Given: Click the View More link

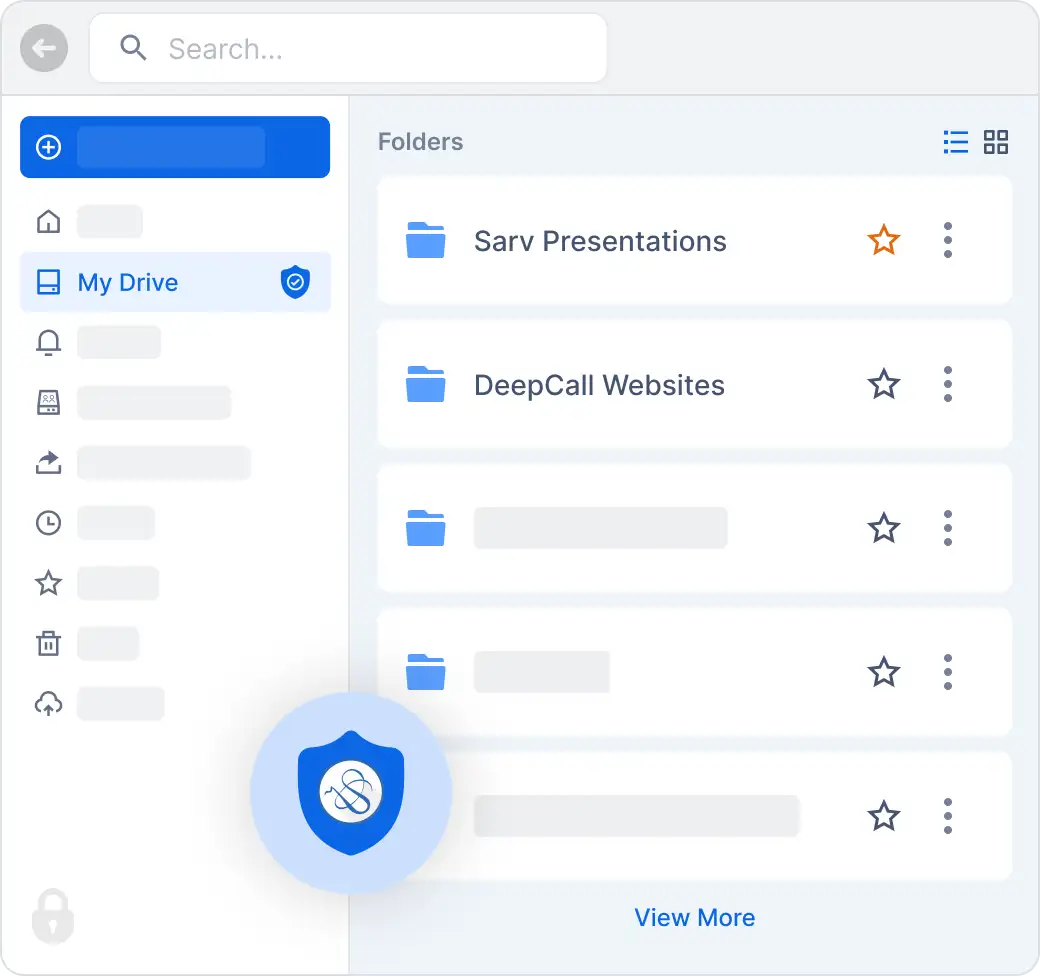Looking at the screenshot, I should 695,917.
